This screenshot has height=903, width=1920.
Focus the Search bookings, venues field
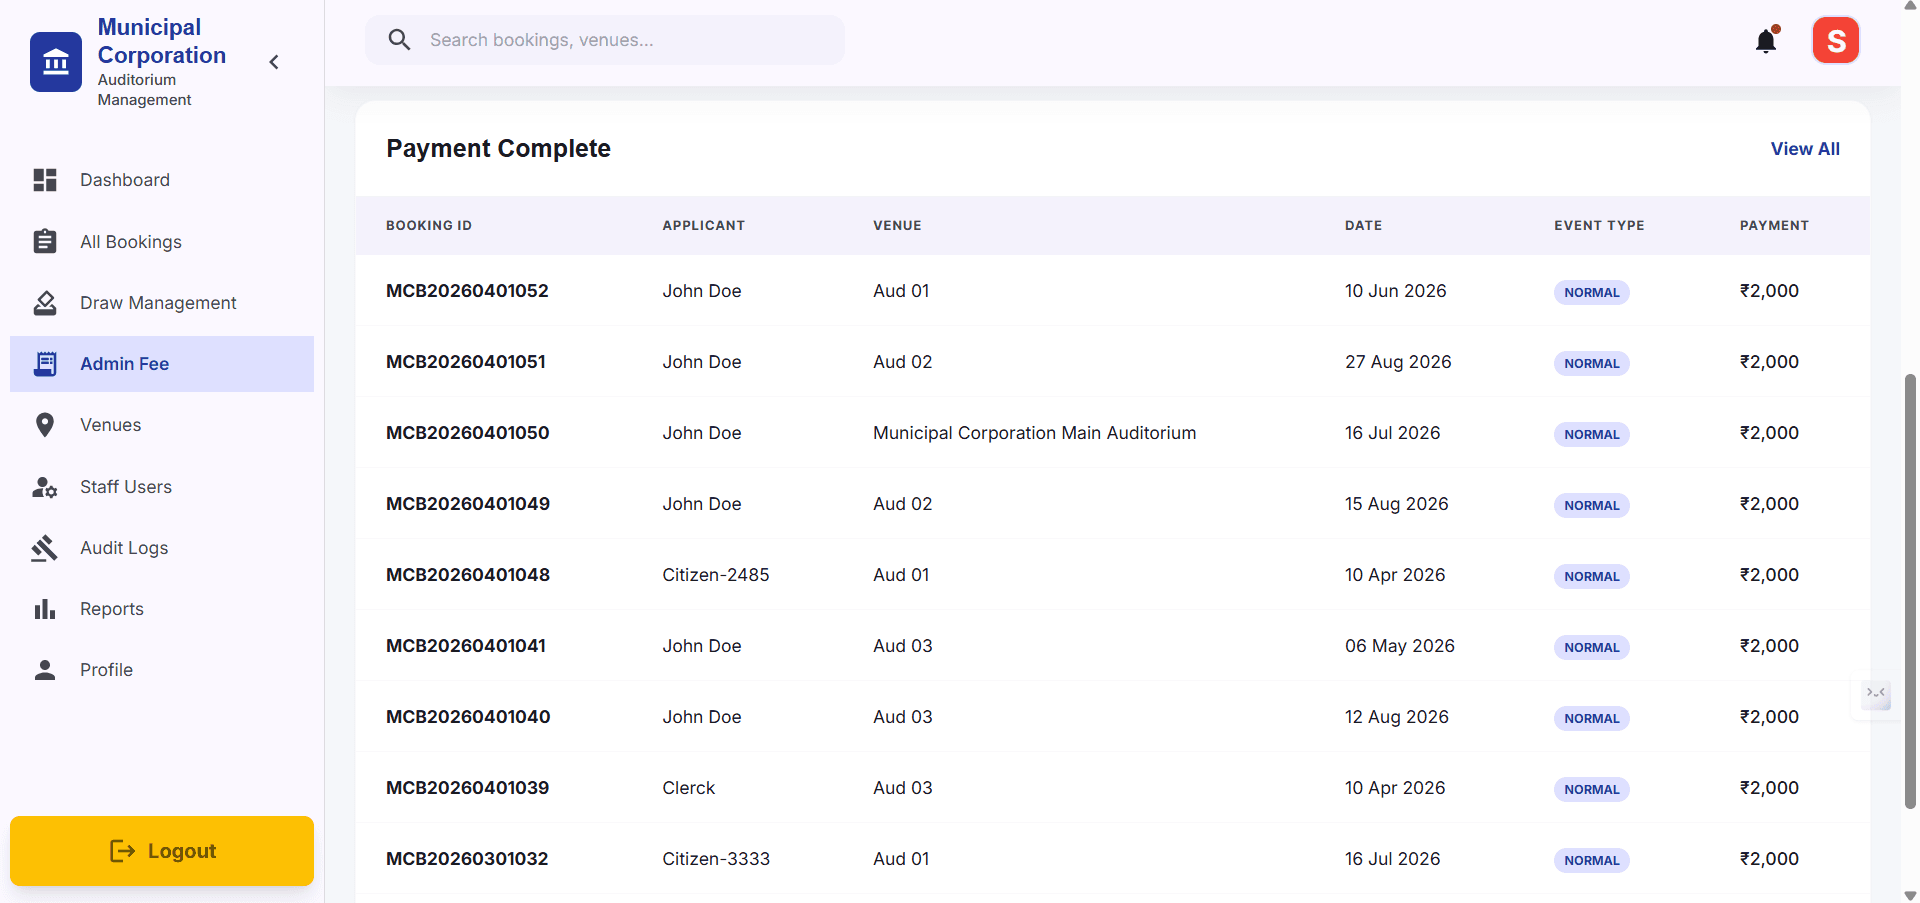605,40
